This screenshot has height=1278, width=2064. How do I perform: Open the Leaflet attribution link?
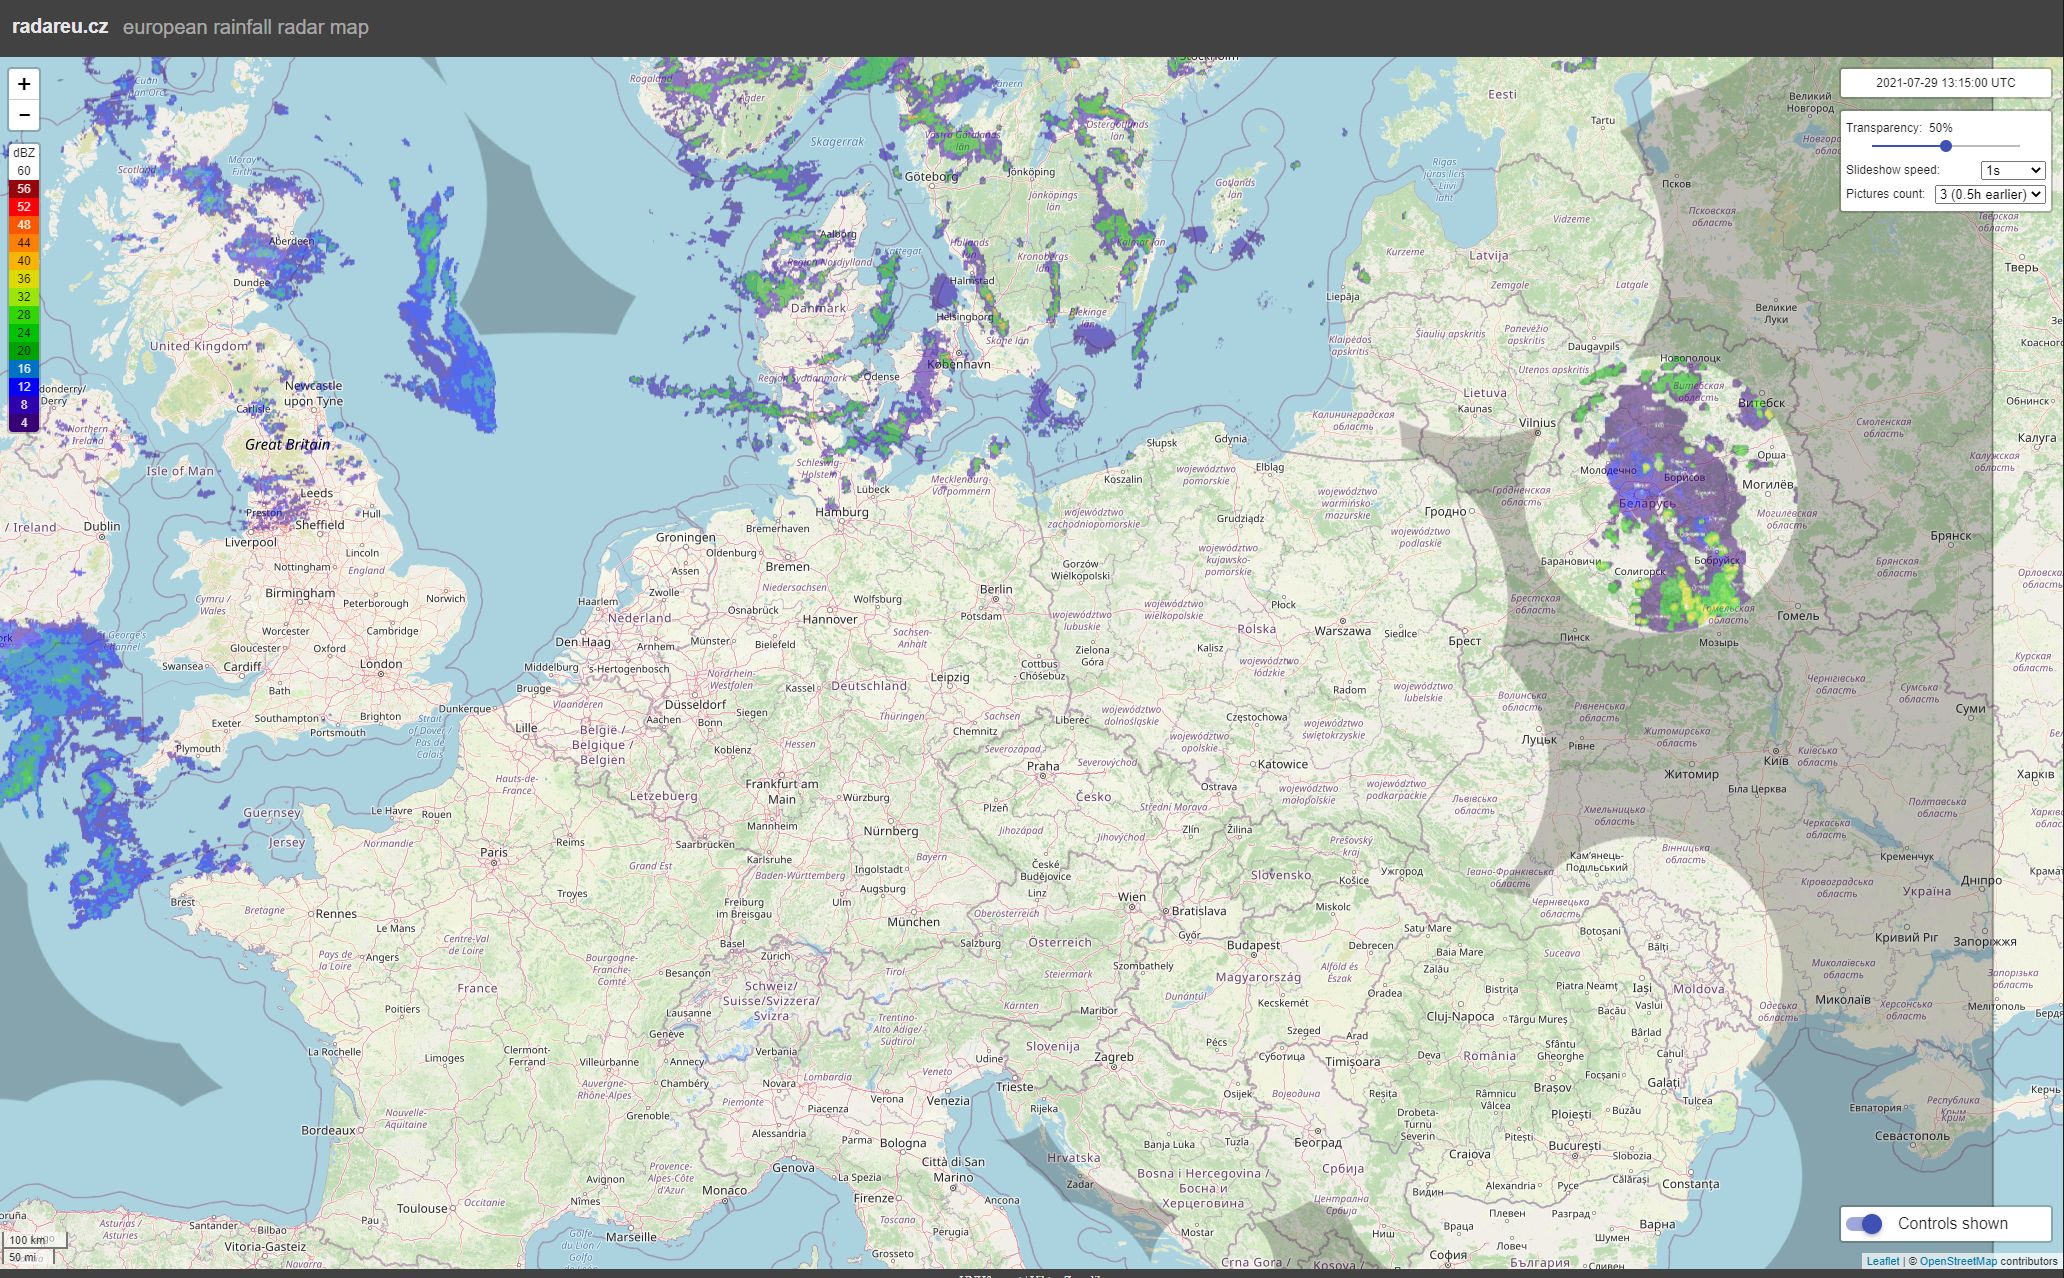tap(1882, 1261)
